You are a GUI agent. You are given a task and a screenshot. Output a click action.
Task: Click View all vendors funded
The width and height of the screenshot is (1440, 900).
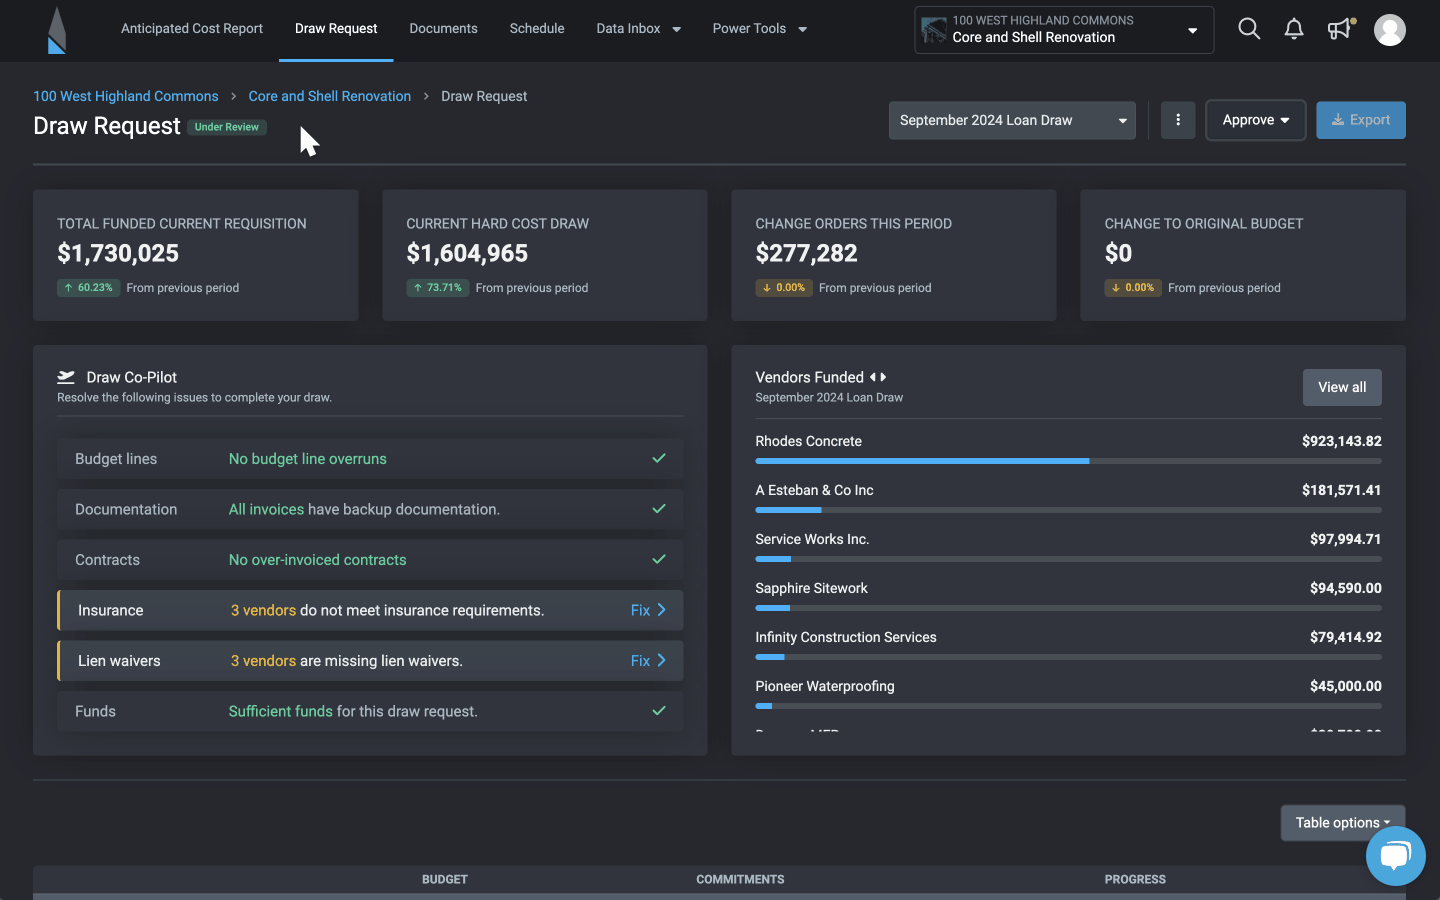[1342, 387]
